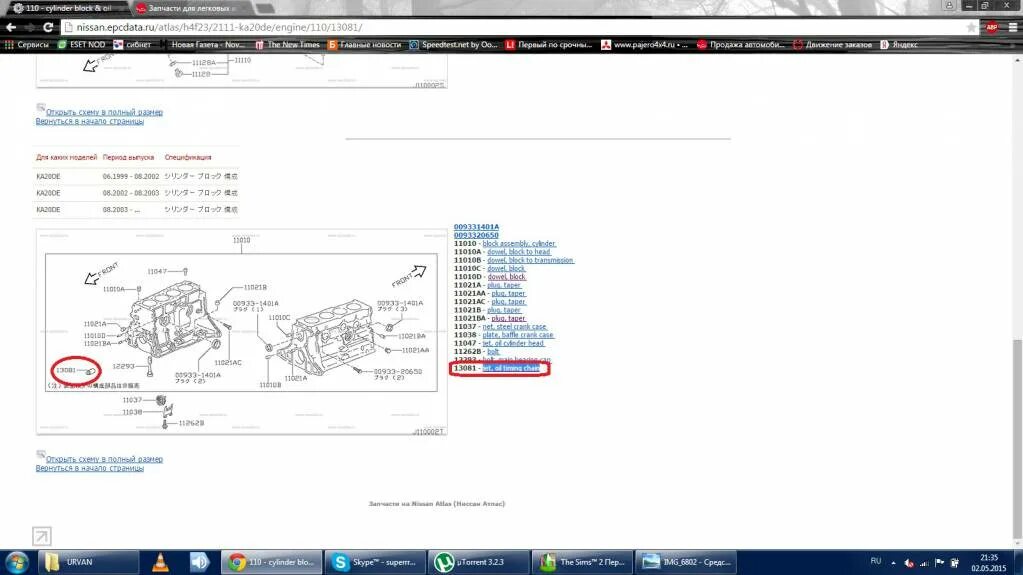Click the vertical page scrollbar thumb

[1018, 440]
